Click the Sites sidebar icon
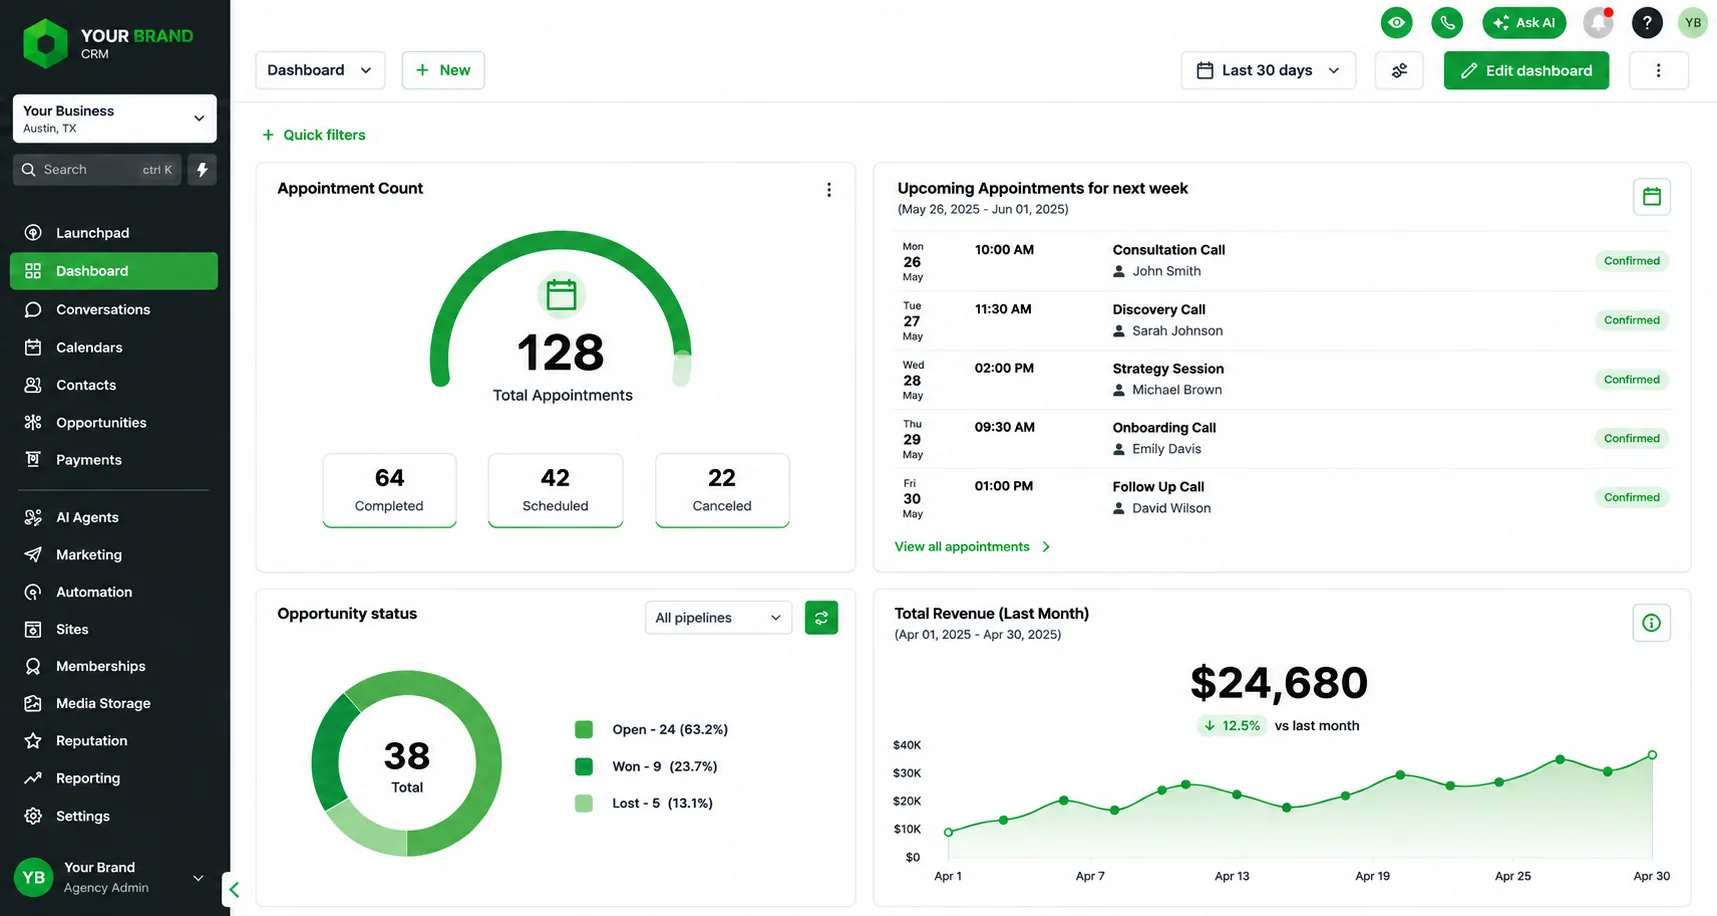 [33, 629]
